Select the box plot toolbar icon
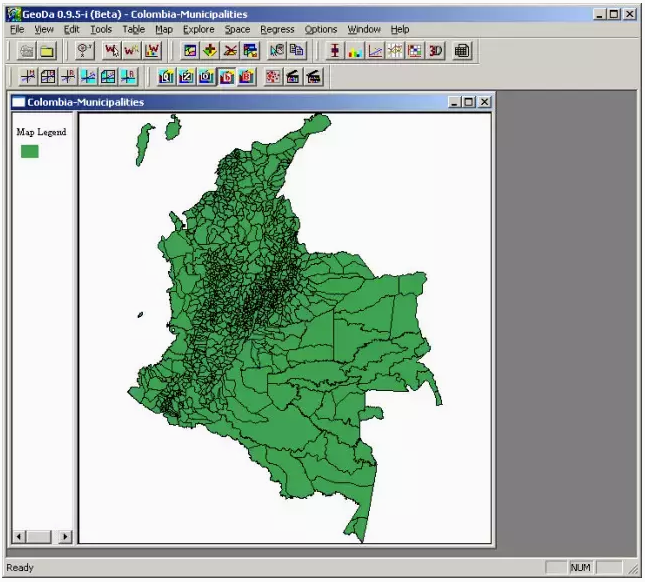The width and height of the screenshot is (645, 582). pyautogui.click(x=334, y=51)
